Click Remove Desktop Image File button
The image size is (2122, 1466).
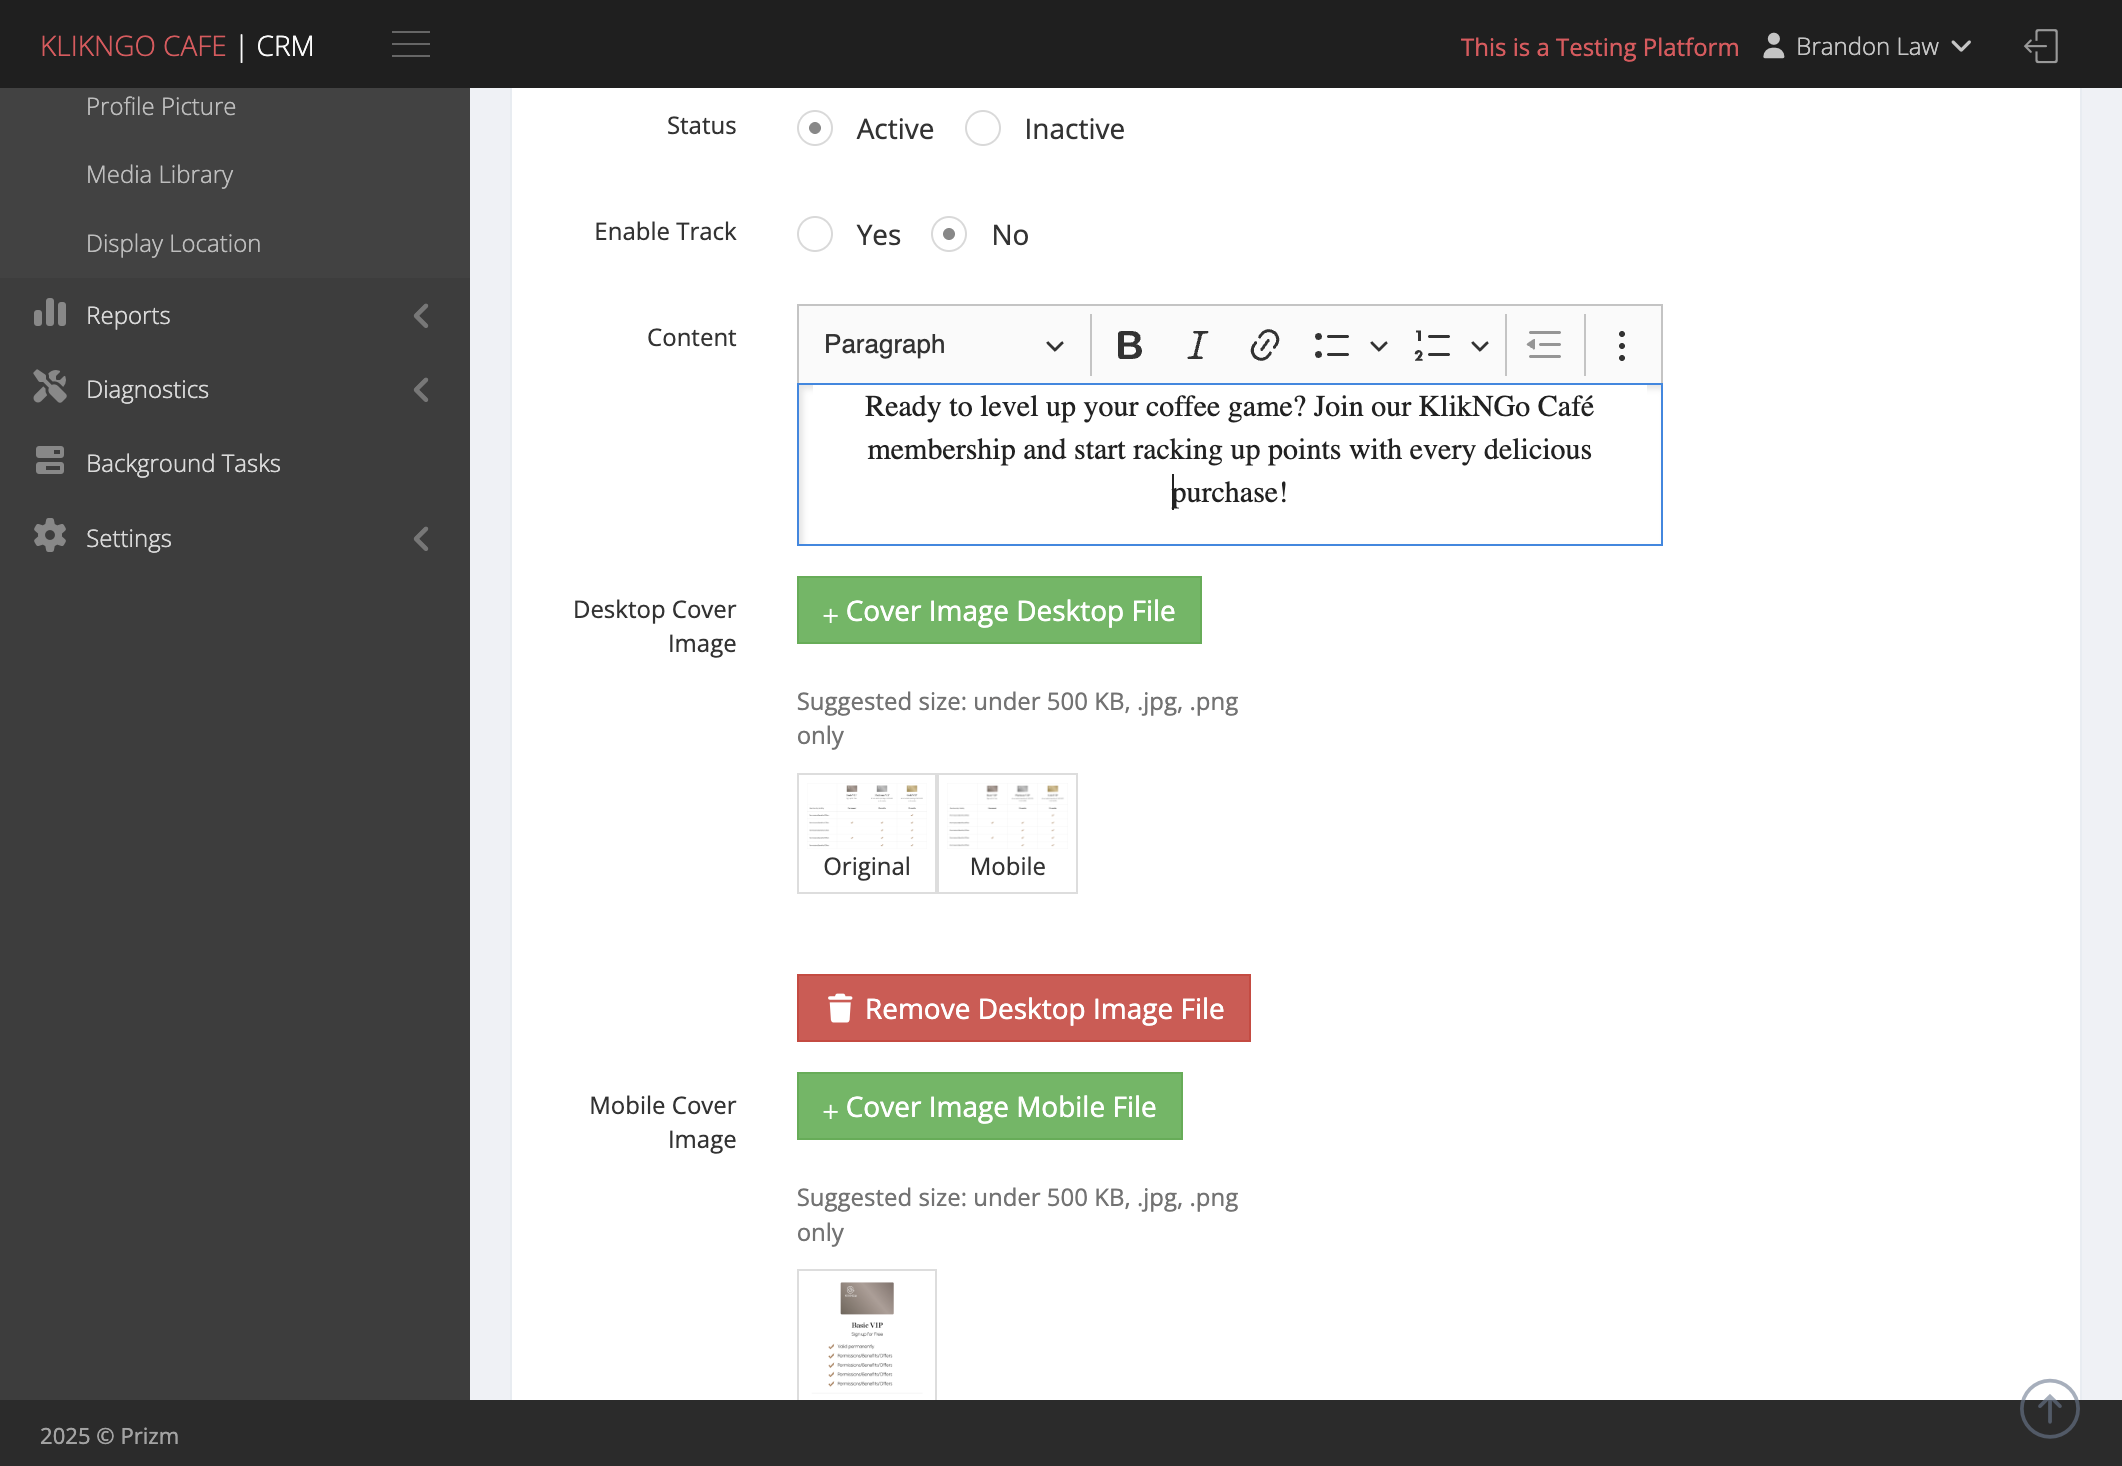coord(1024,1008)
